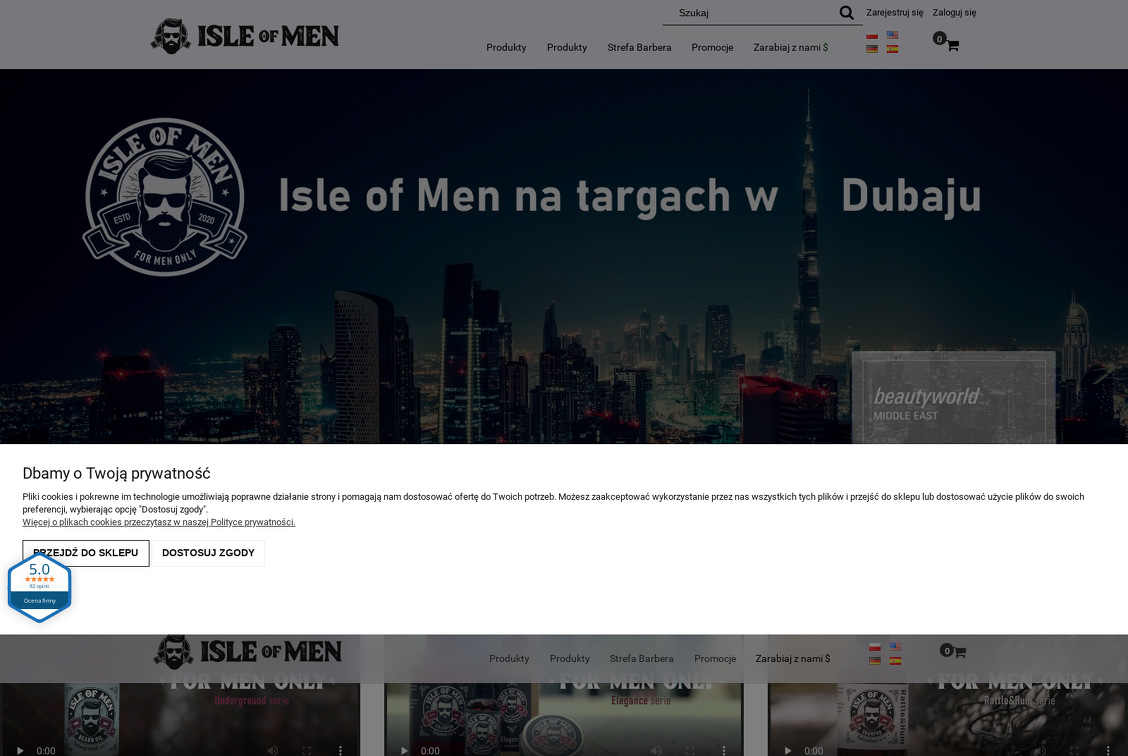This screenshot has height=756, width=1128.
Task: Choose German flag in lower header
Action: pyautogui.click(x=875, y=660)
